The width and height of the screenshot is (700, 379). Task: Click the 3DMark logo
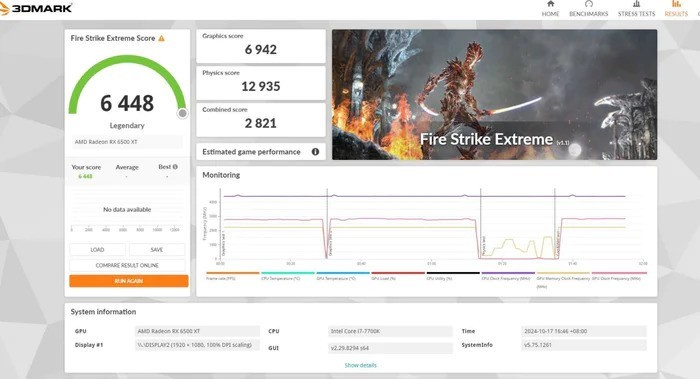pyautogui.click(x=37, y=8)
